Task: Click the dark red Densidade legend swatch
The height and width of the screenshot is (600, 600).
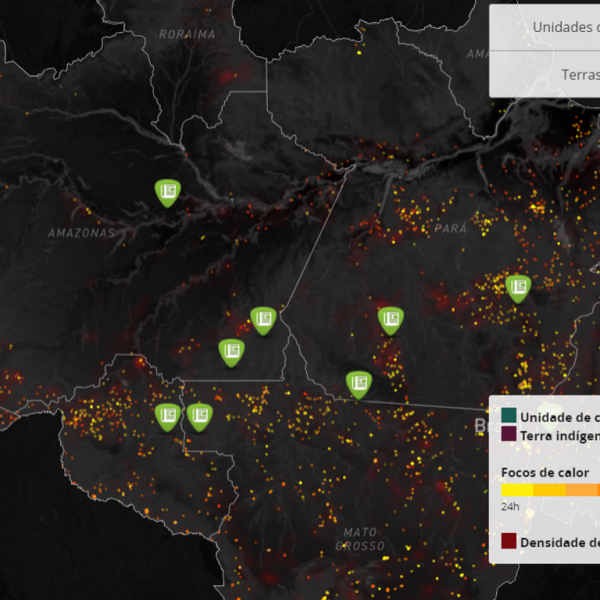Action: [509, 542]
